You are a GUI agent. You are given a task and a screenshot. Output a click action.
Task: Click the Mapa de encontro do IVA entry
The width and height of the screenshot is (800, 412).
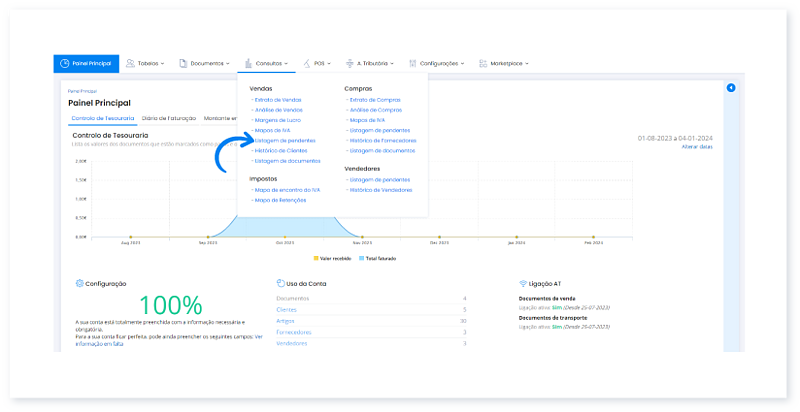point(286,189)
